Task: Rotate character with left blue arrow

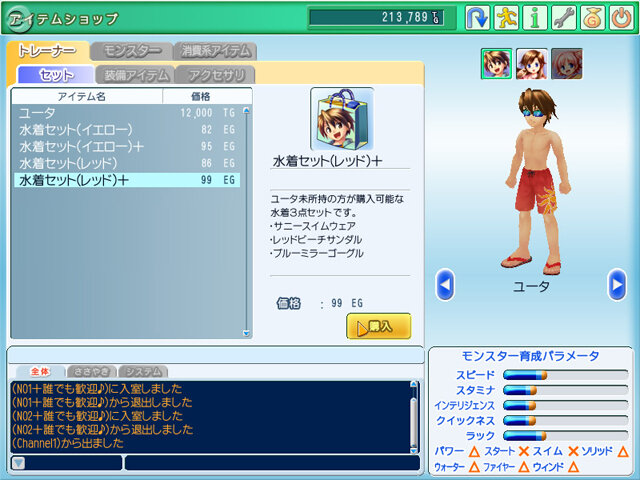Action: point(445,285)
